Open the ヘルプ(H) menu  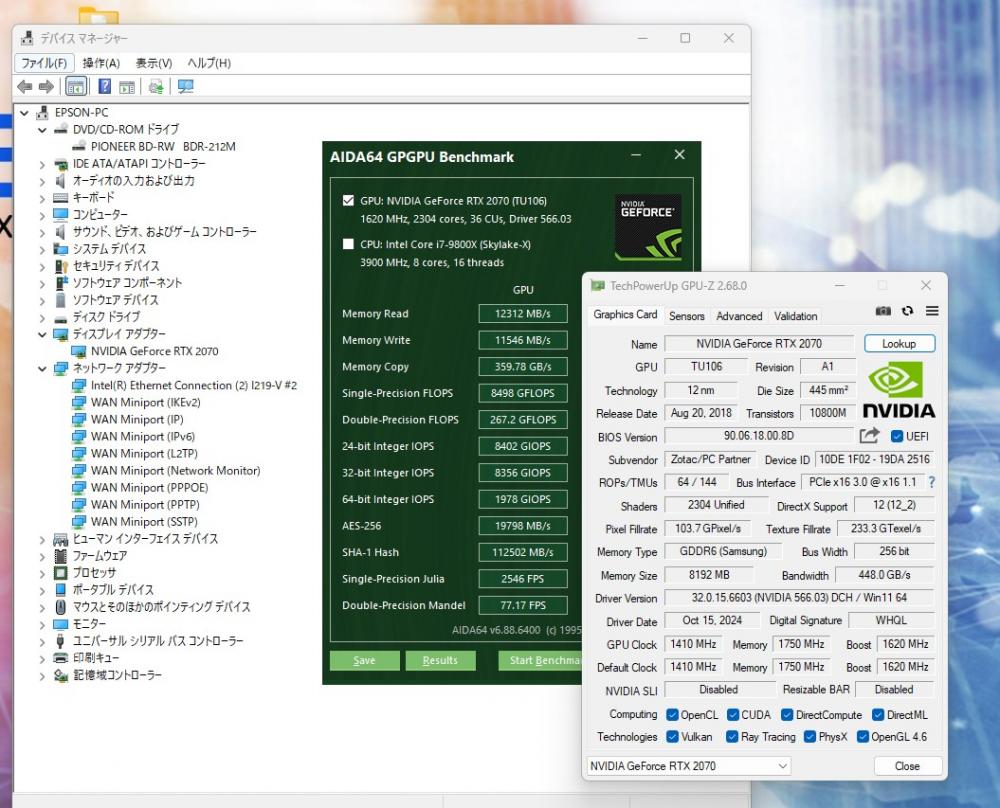(209, 63)
